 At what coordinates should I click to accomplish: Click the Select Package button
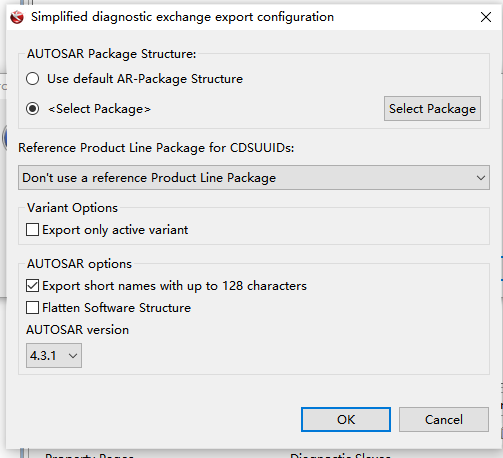(x=432, y=109)
